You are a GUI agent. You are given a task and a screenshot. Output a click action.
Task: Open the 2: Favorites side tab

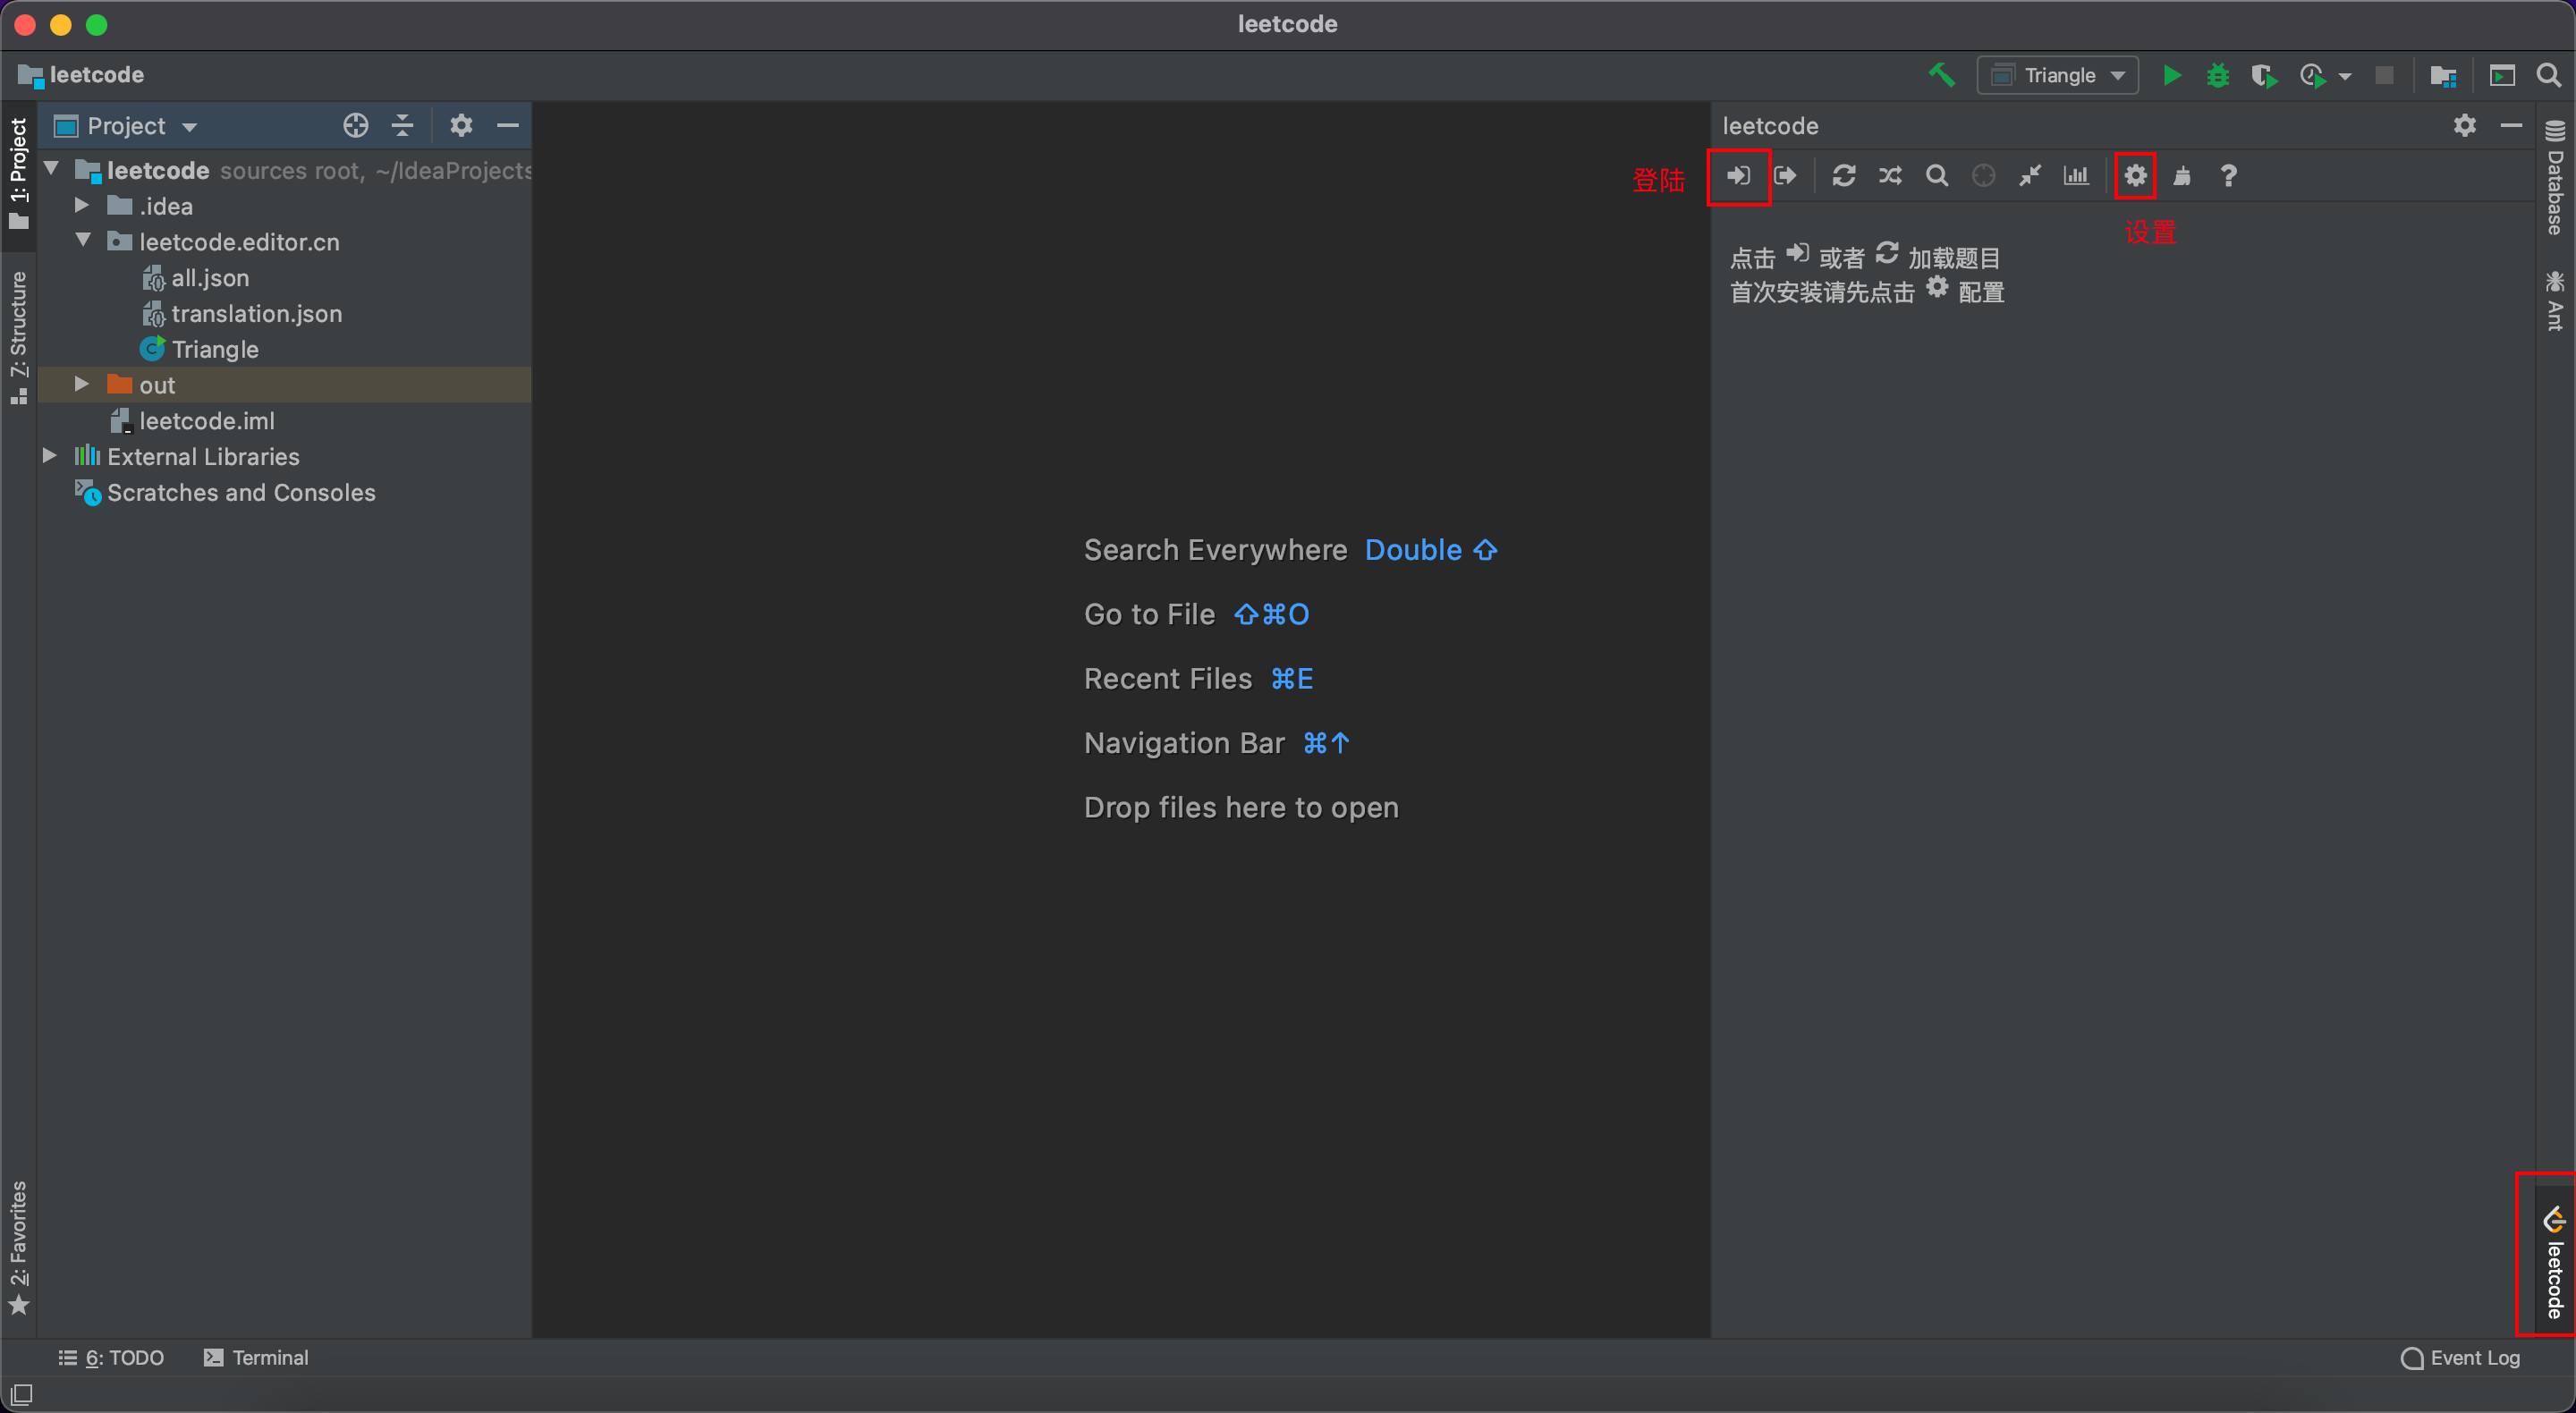click(x=19, y=1248)
